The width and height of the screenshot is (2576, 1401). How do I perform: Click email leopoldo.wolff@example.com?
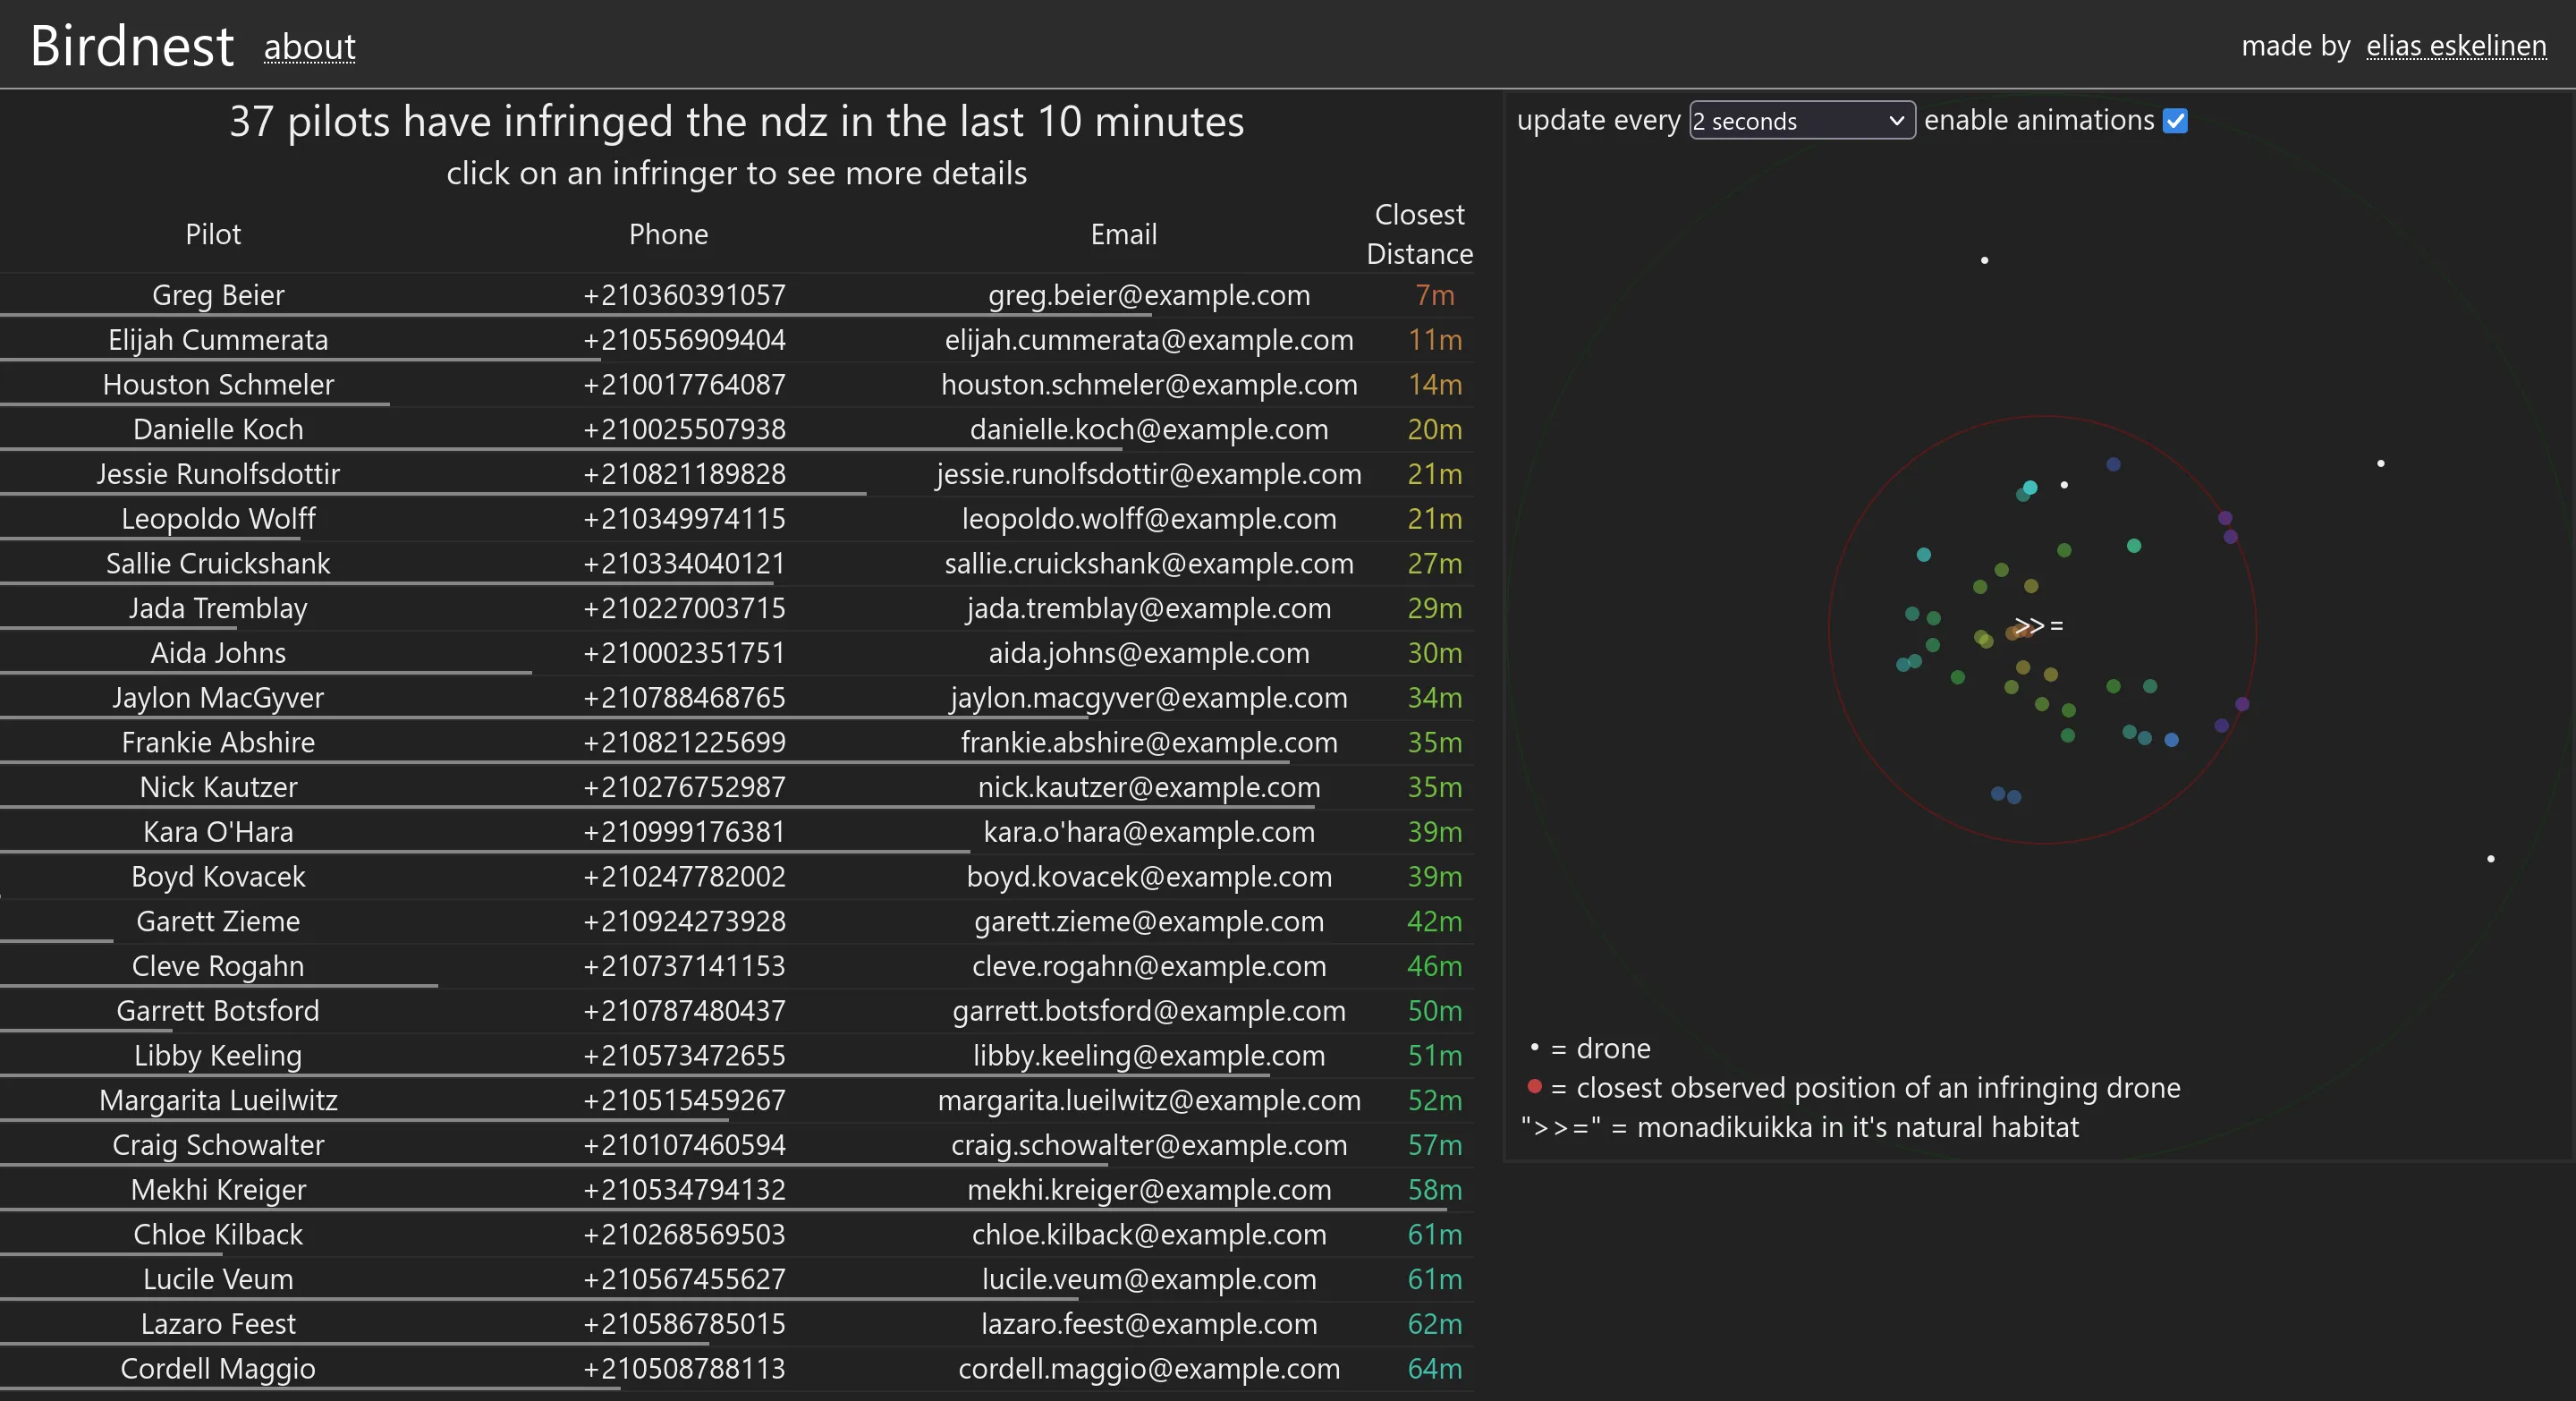(1149, 519)
